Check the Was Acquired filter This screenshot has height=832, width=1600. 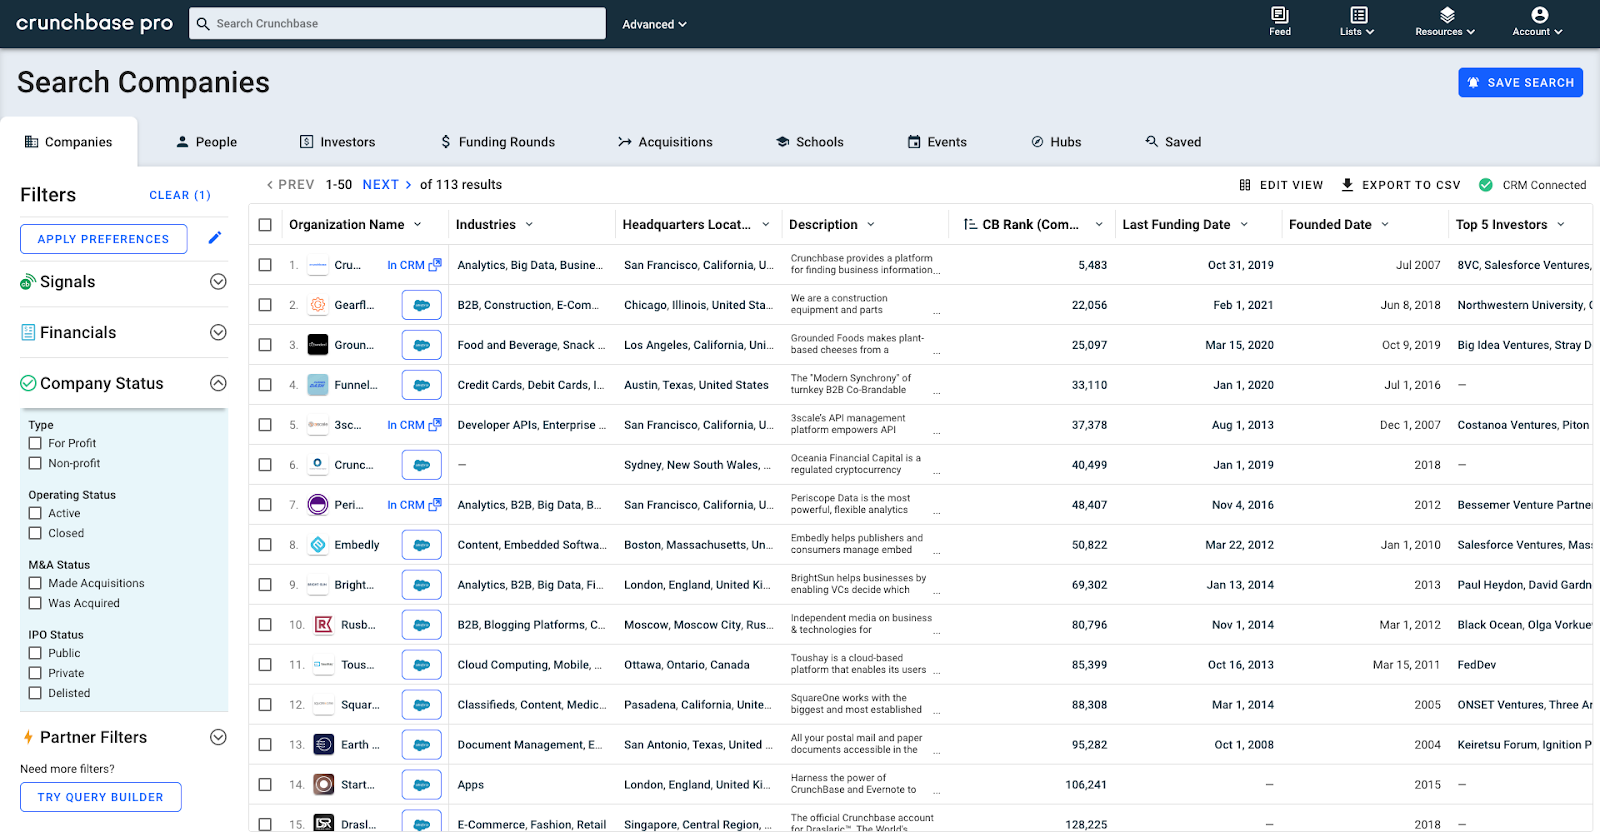(x=35, y=603)
